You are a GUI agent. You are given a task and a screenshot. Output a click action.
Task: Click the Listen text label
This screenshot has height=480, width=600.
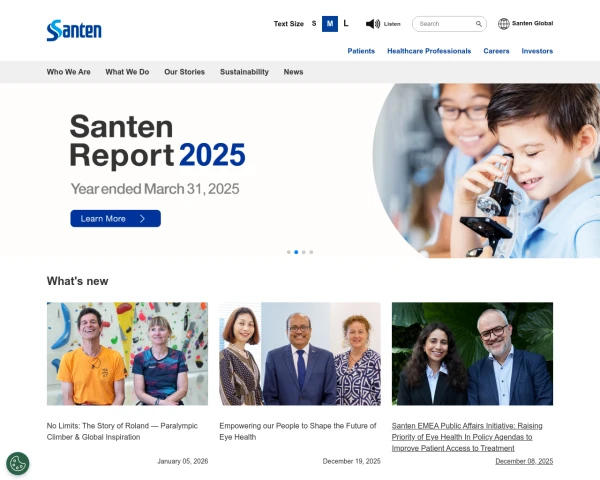[392, 24]
